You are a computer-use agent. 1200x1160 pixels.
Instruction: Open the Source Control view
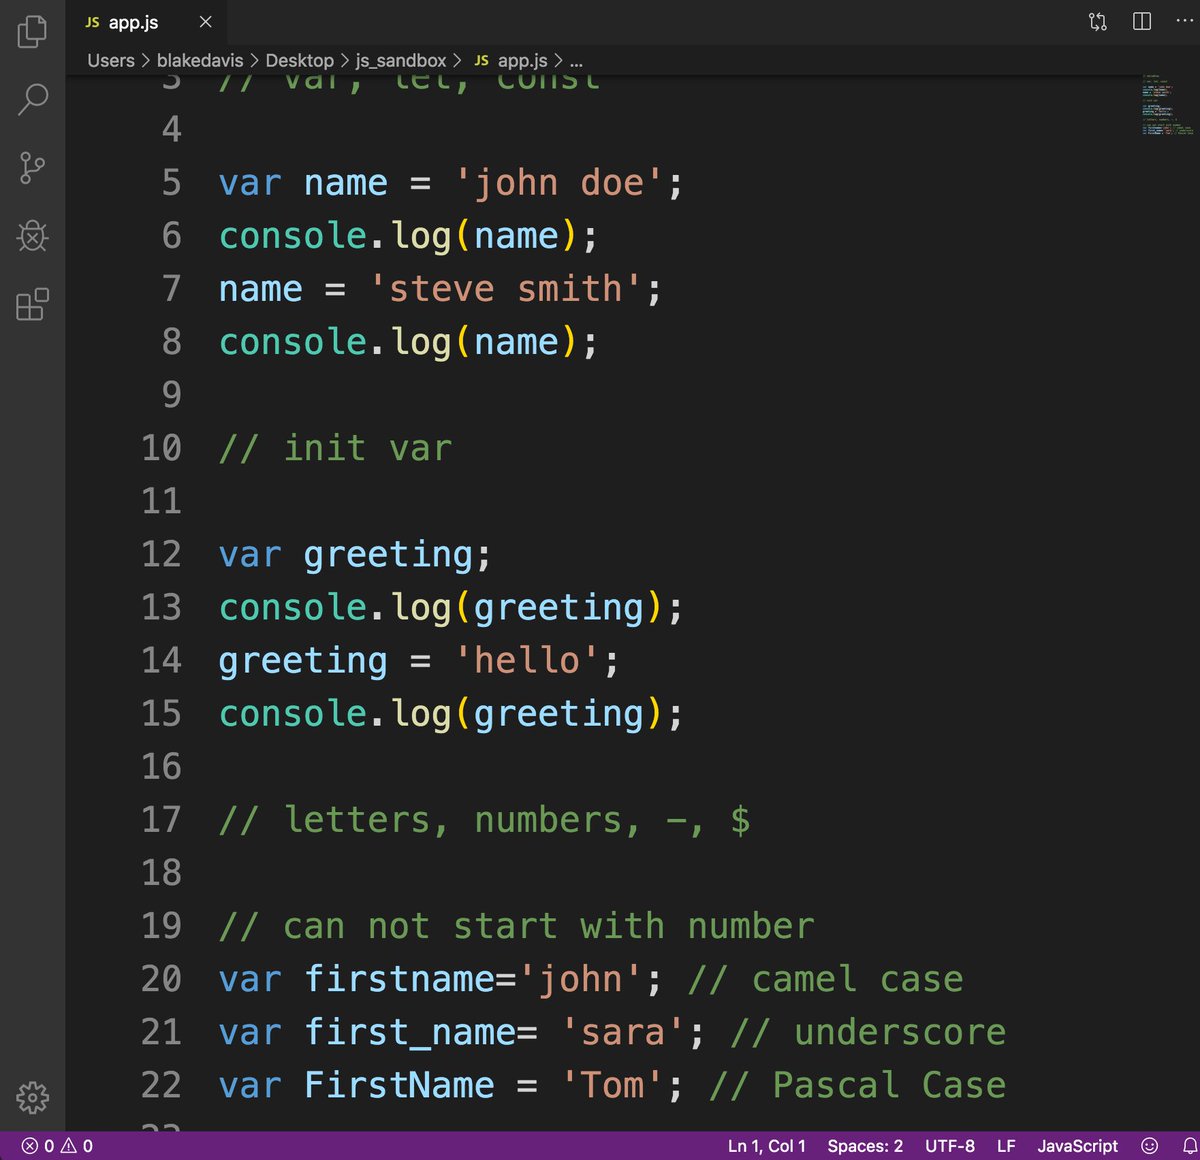pyautogui.click(x=32, y=167)
